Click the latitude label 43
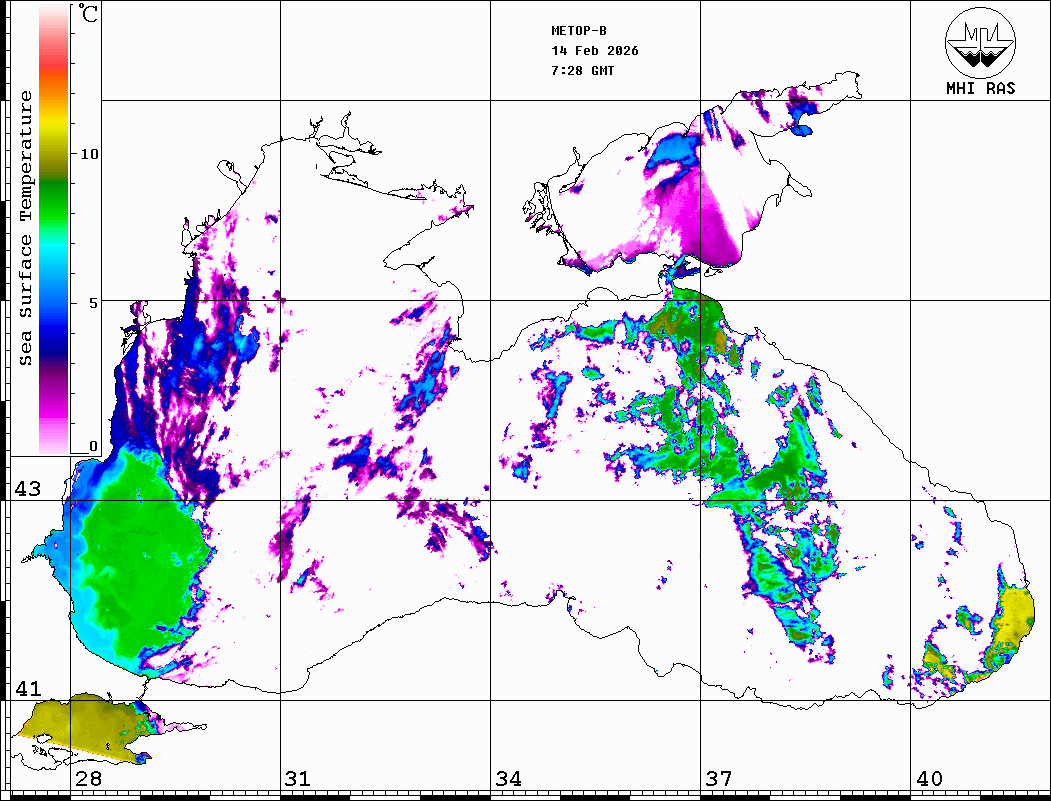1051x801 pixels. [x=27, y=489]
